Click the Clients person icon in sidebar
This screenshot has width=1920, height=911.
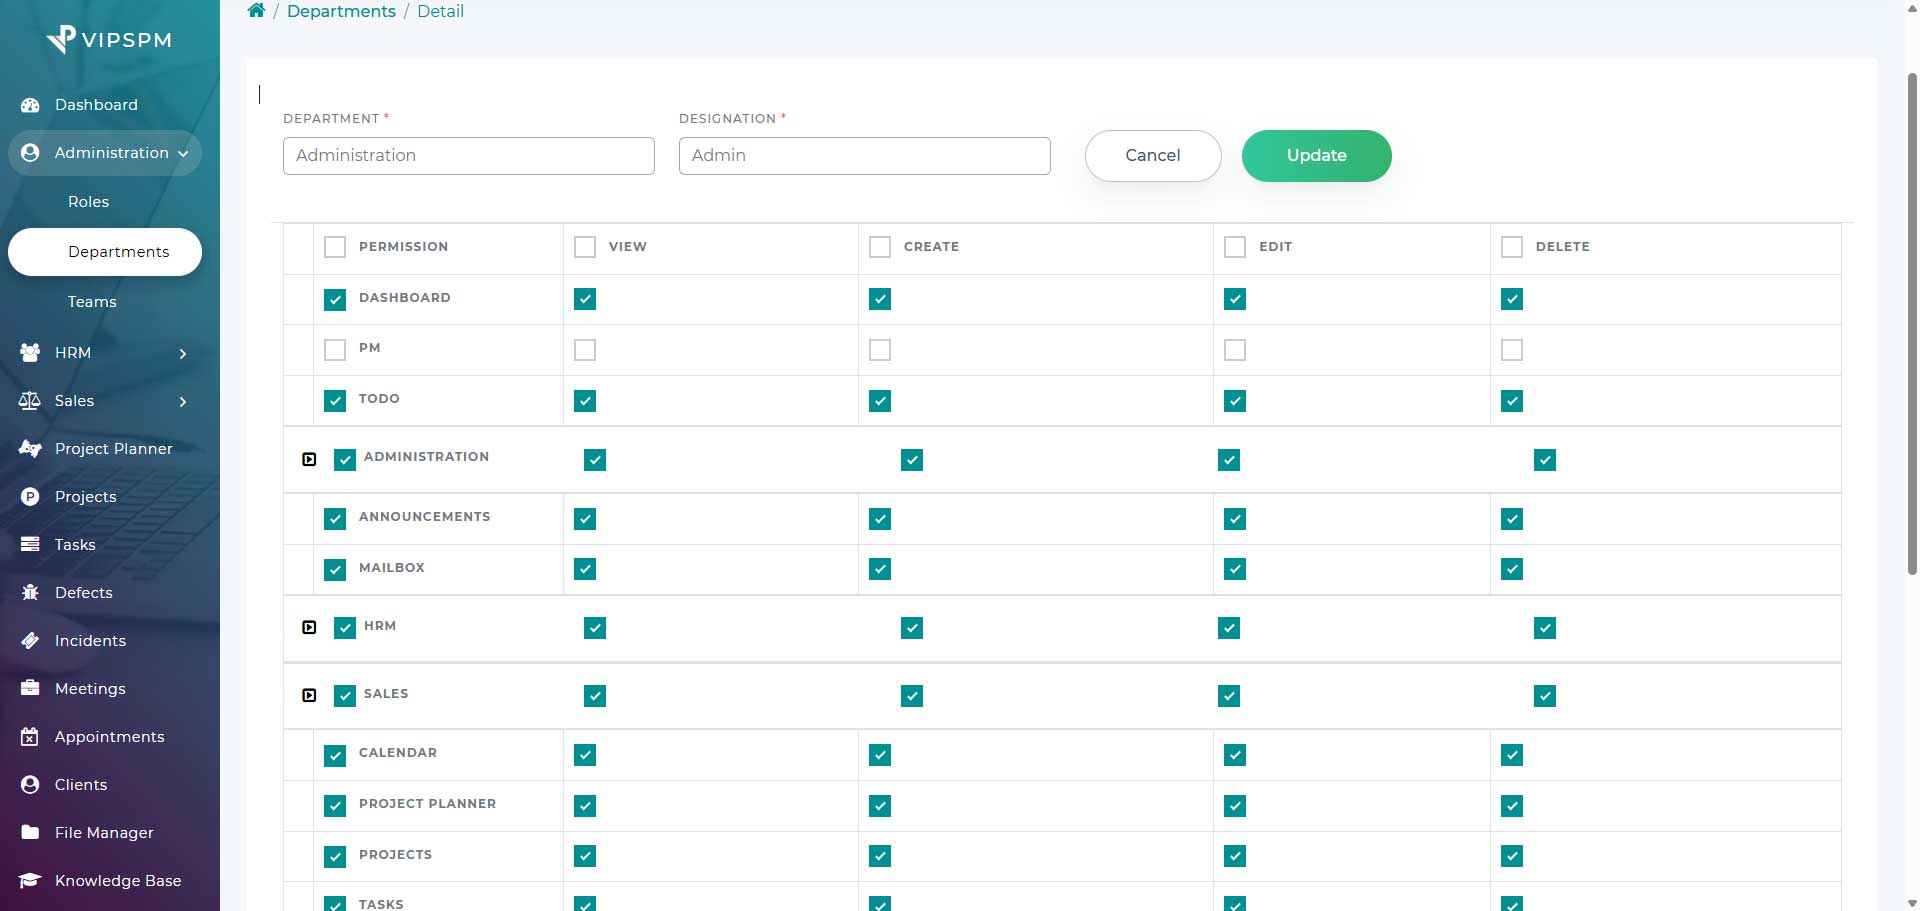coord(30,785)
